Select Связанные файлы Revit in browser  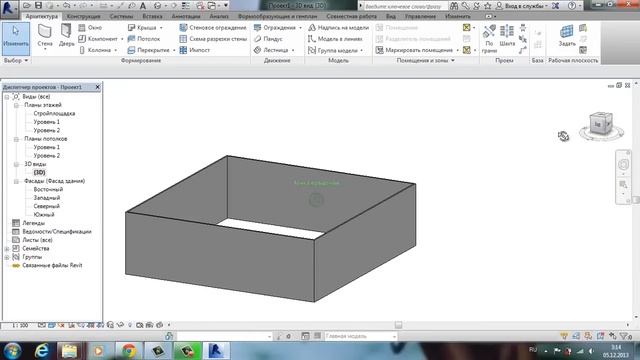tap(52, 265)
